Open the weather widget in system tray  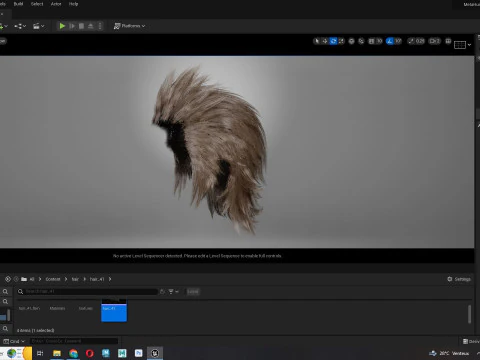pyautogui.click(x=449, y=353)
